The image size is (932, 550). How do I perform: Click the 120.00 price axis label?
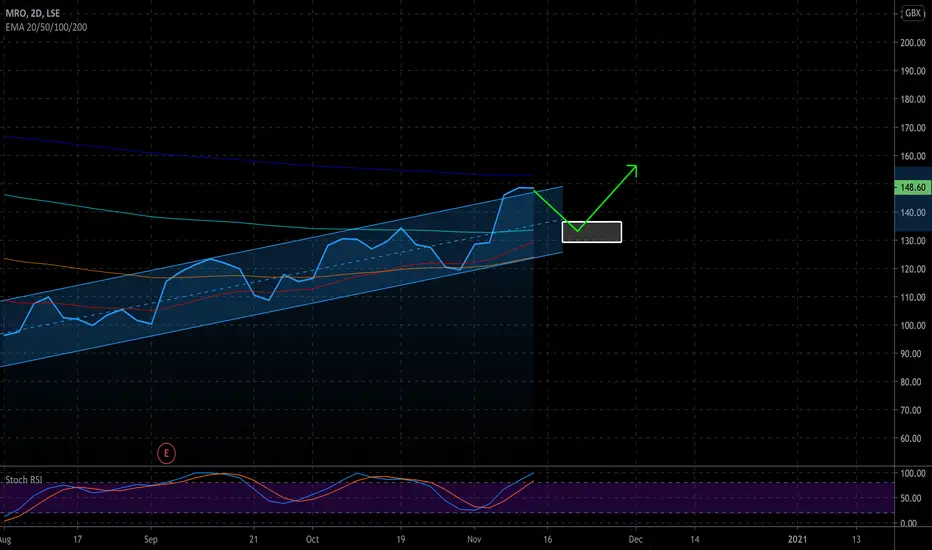[913, 269]
